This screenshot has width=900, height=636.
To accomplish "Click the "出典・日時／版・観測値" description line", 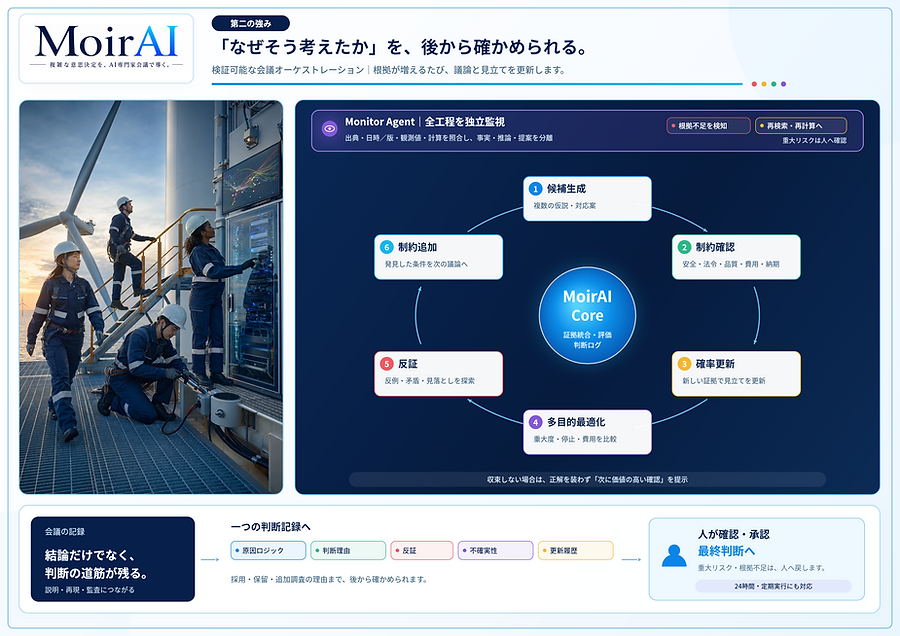I will click(x=449, y=138).
